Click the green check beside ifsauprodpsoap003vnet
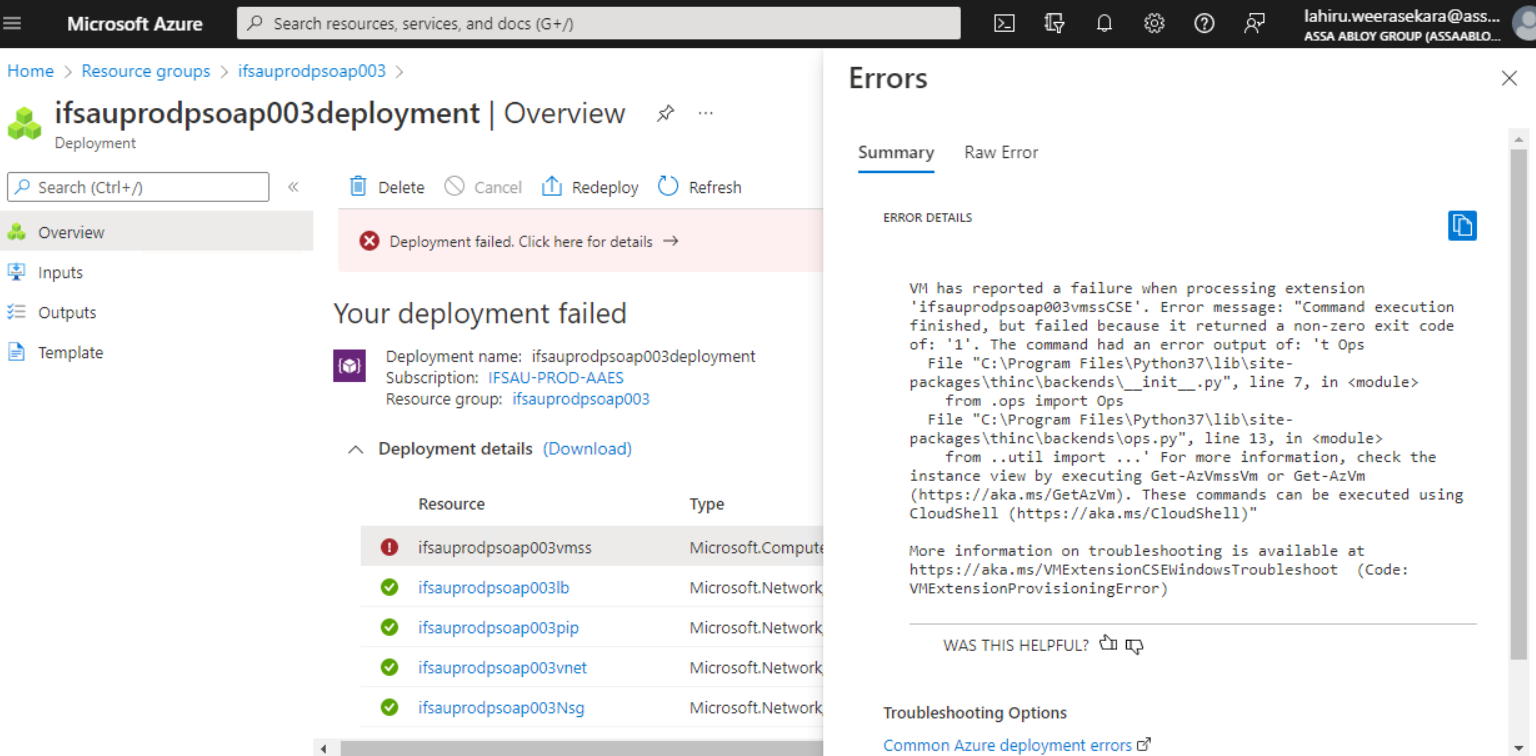The height and width of the screenshot is (756, 1536). pos(389,668)
